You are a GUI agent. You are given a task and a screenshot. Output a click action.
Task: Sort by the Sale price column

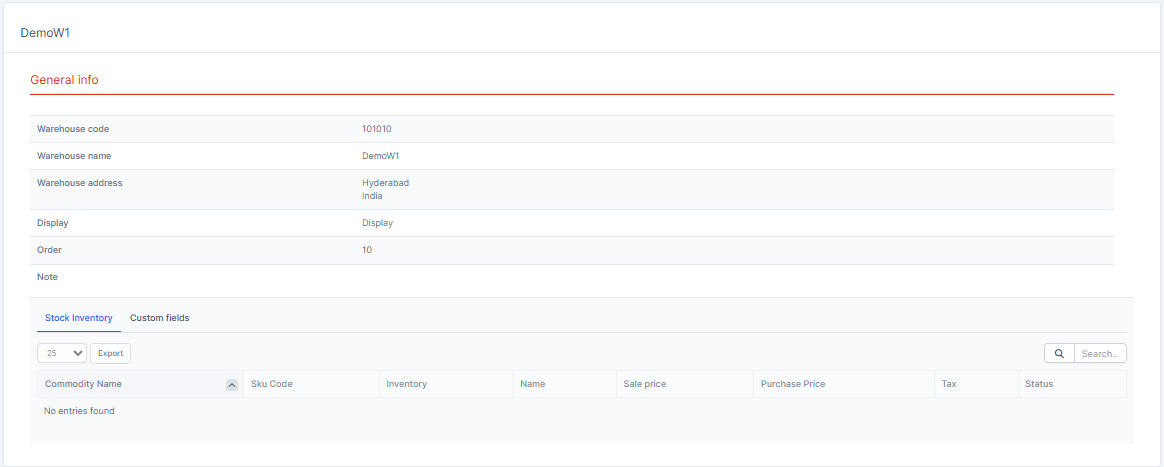(x=644, y=384)
